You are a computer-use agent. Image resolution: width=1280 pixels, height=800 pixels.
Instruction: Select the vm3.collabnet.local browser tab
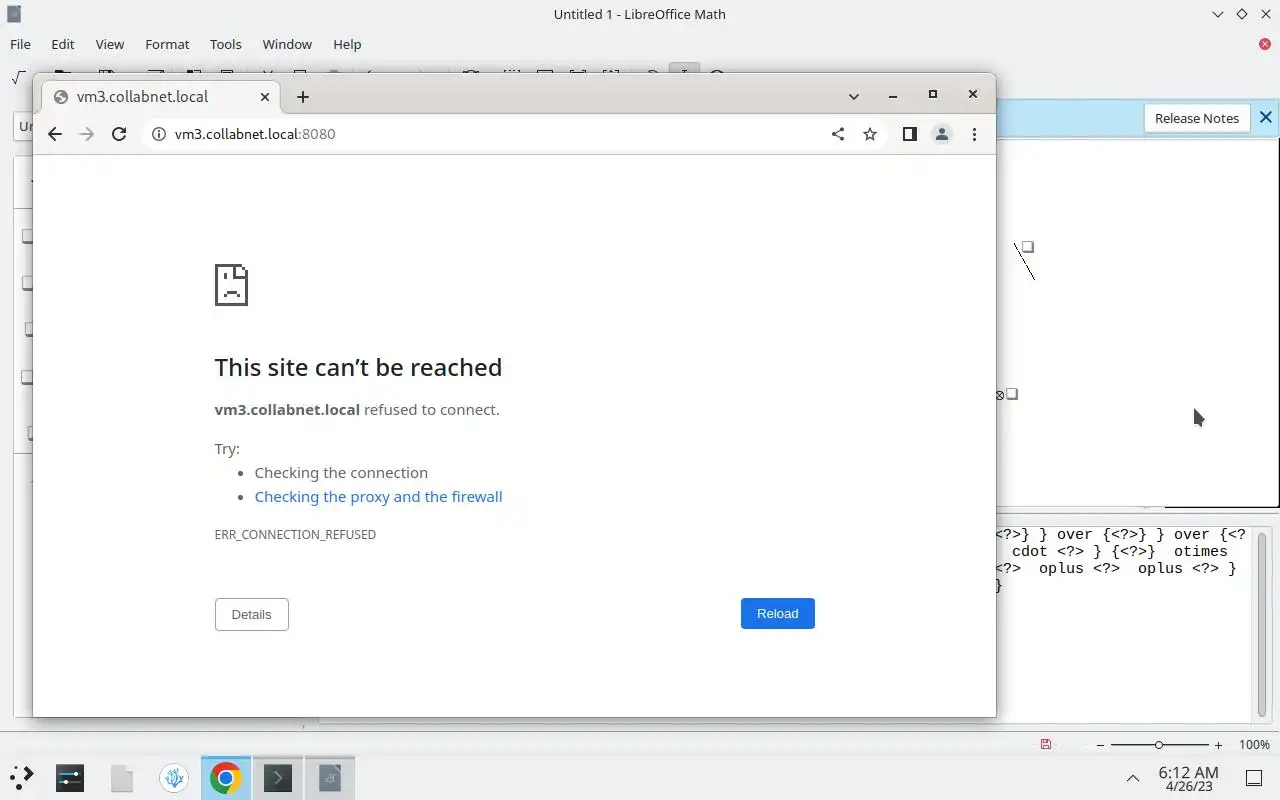tap(160, 97)
